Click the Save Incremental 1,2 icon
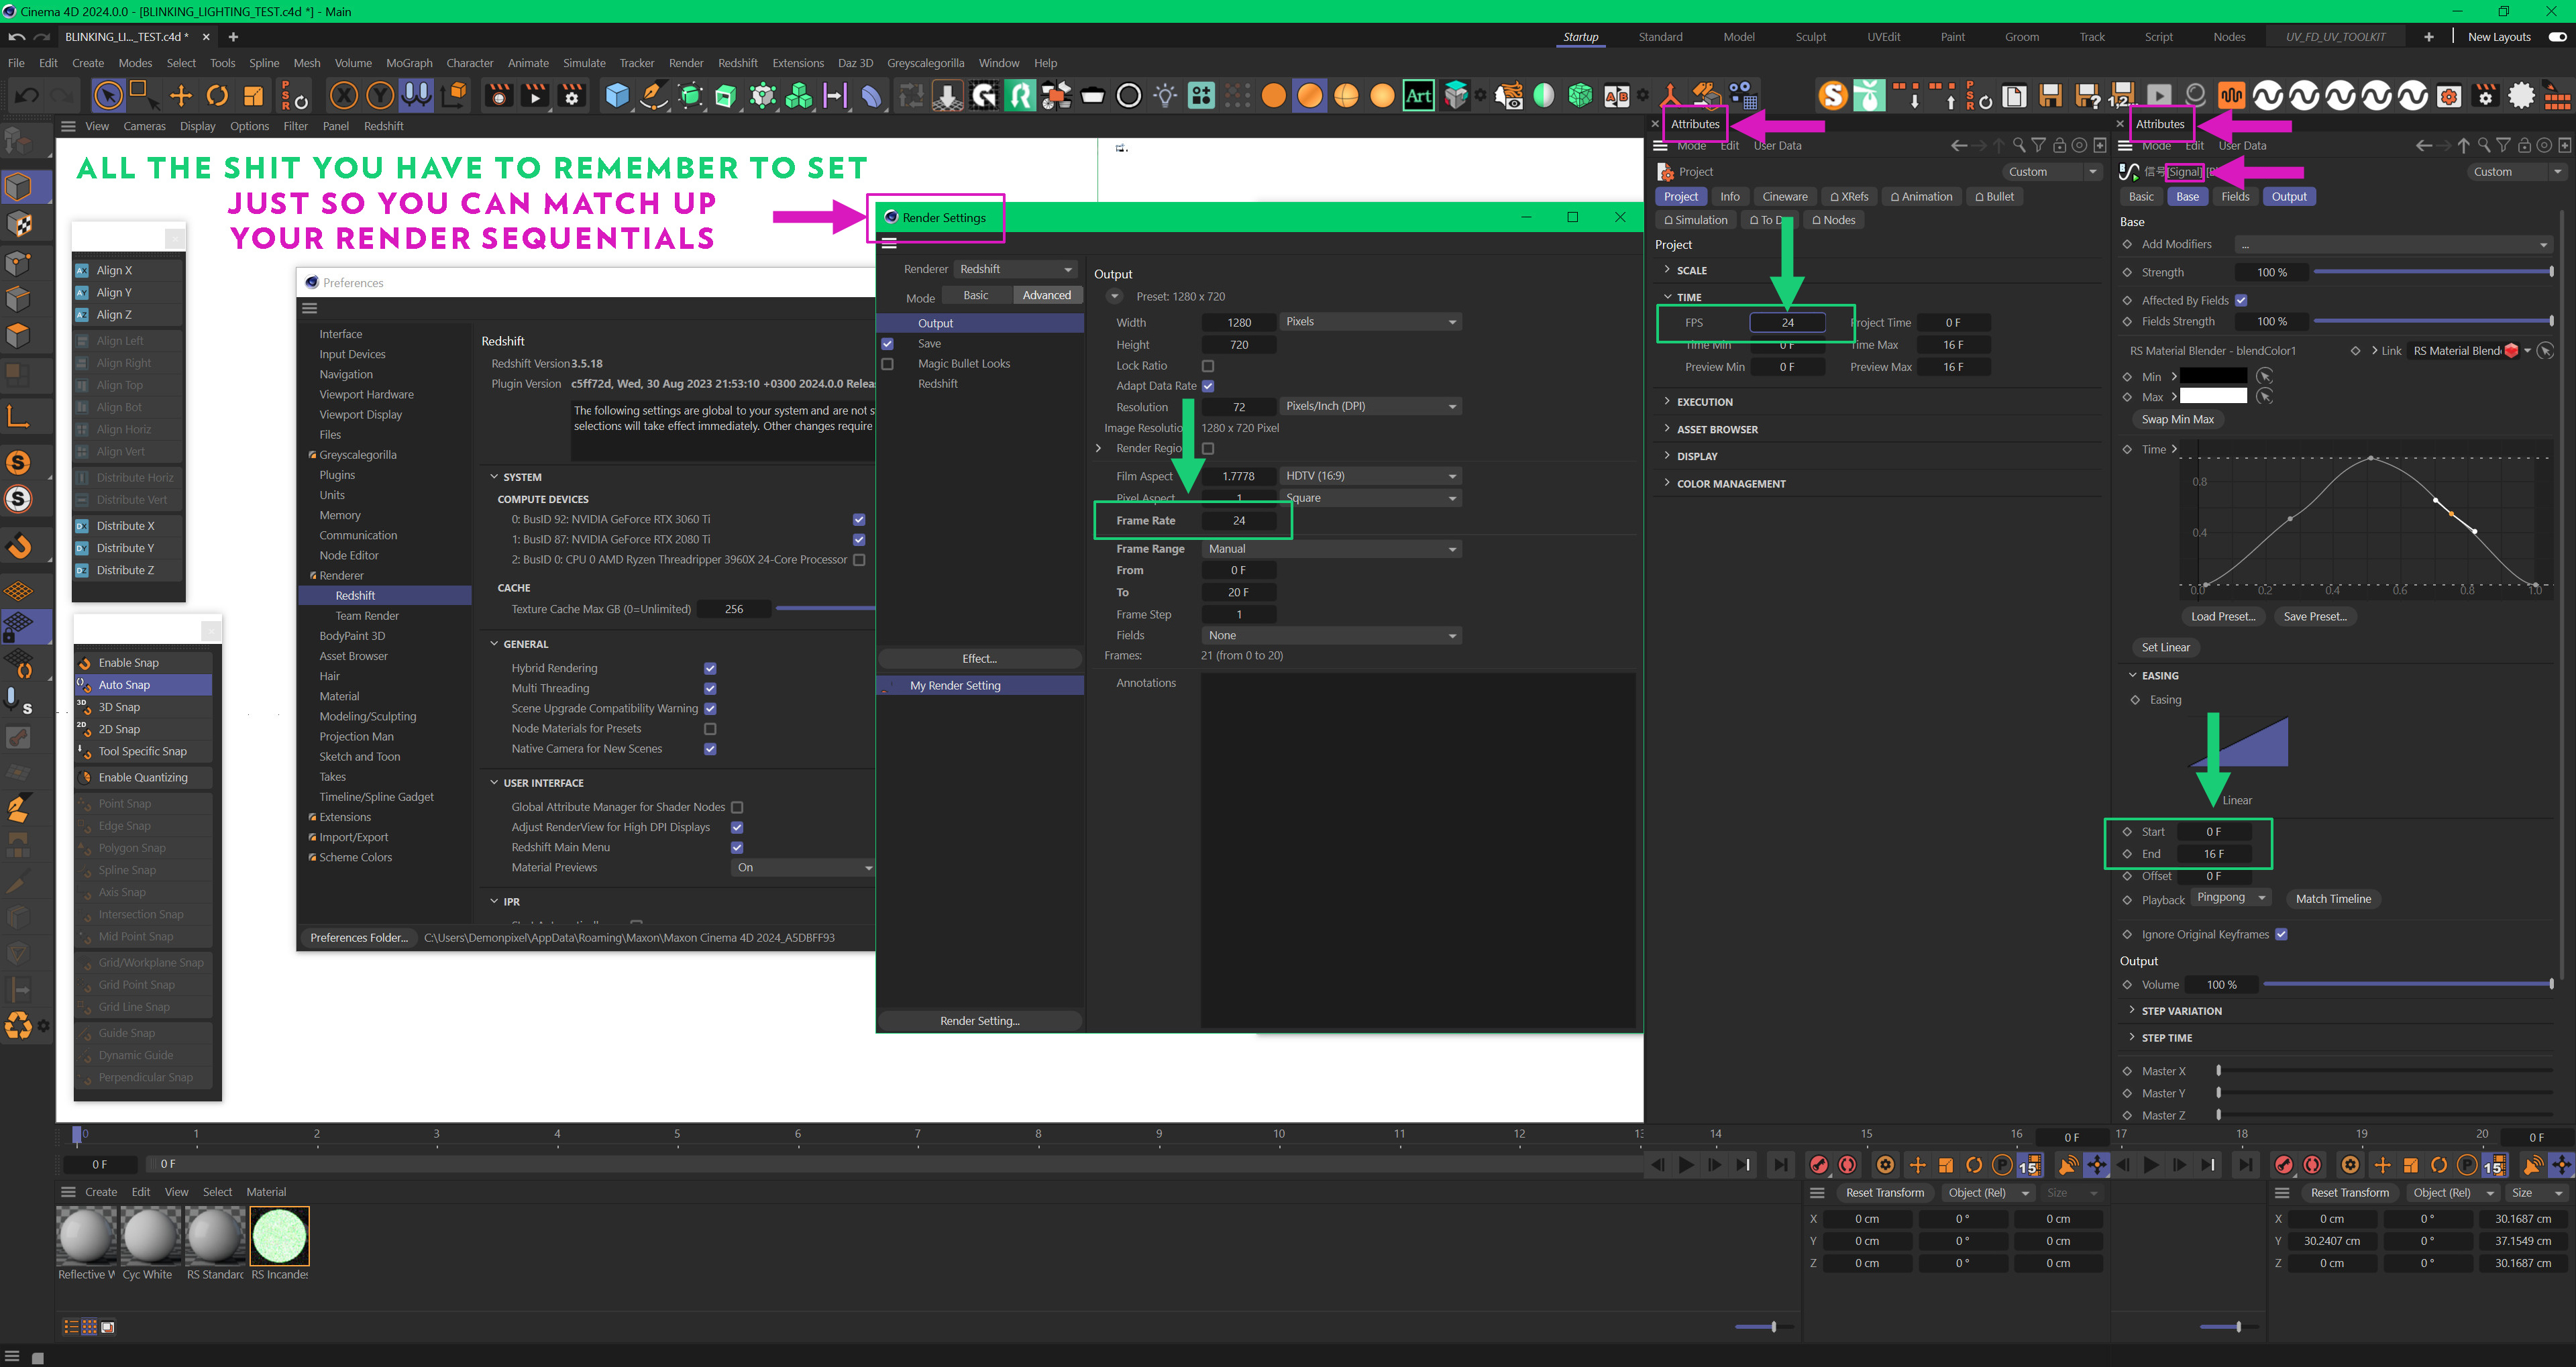Viewport: 2576px width, 1367px height. point(2122,96)
